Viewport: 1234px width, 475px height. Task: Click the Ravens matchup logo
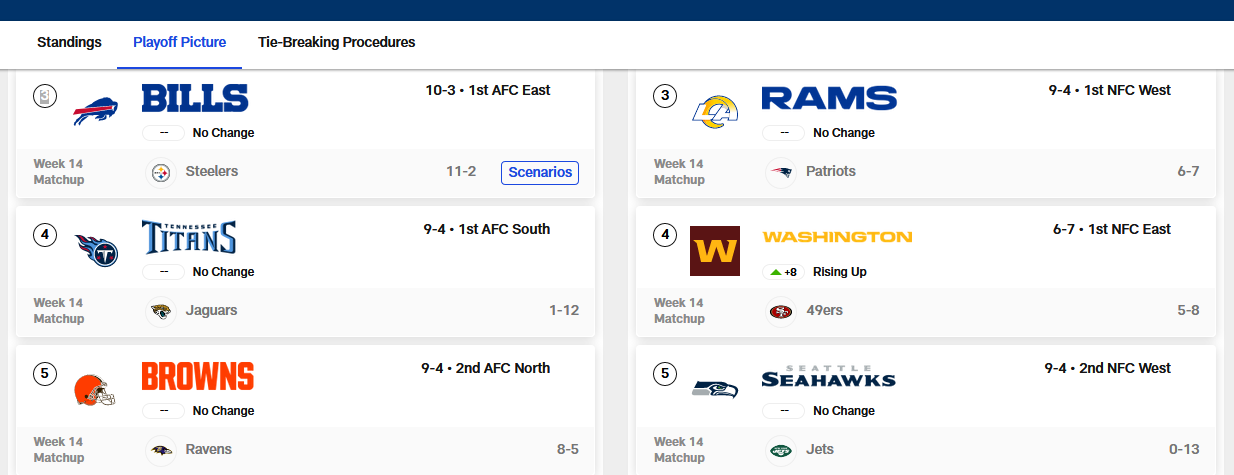click(160, 451)
